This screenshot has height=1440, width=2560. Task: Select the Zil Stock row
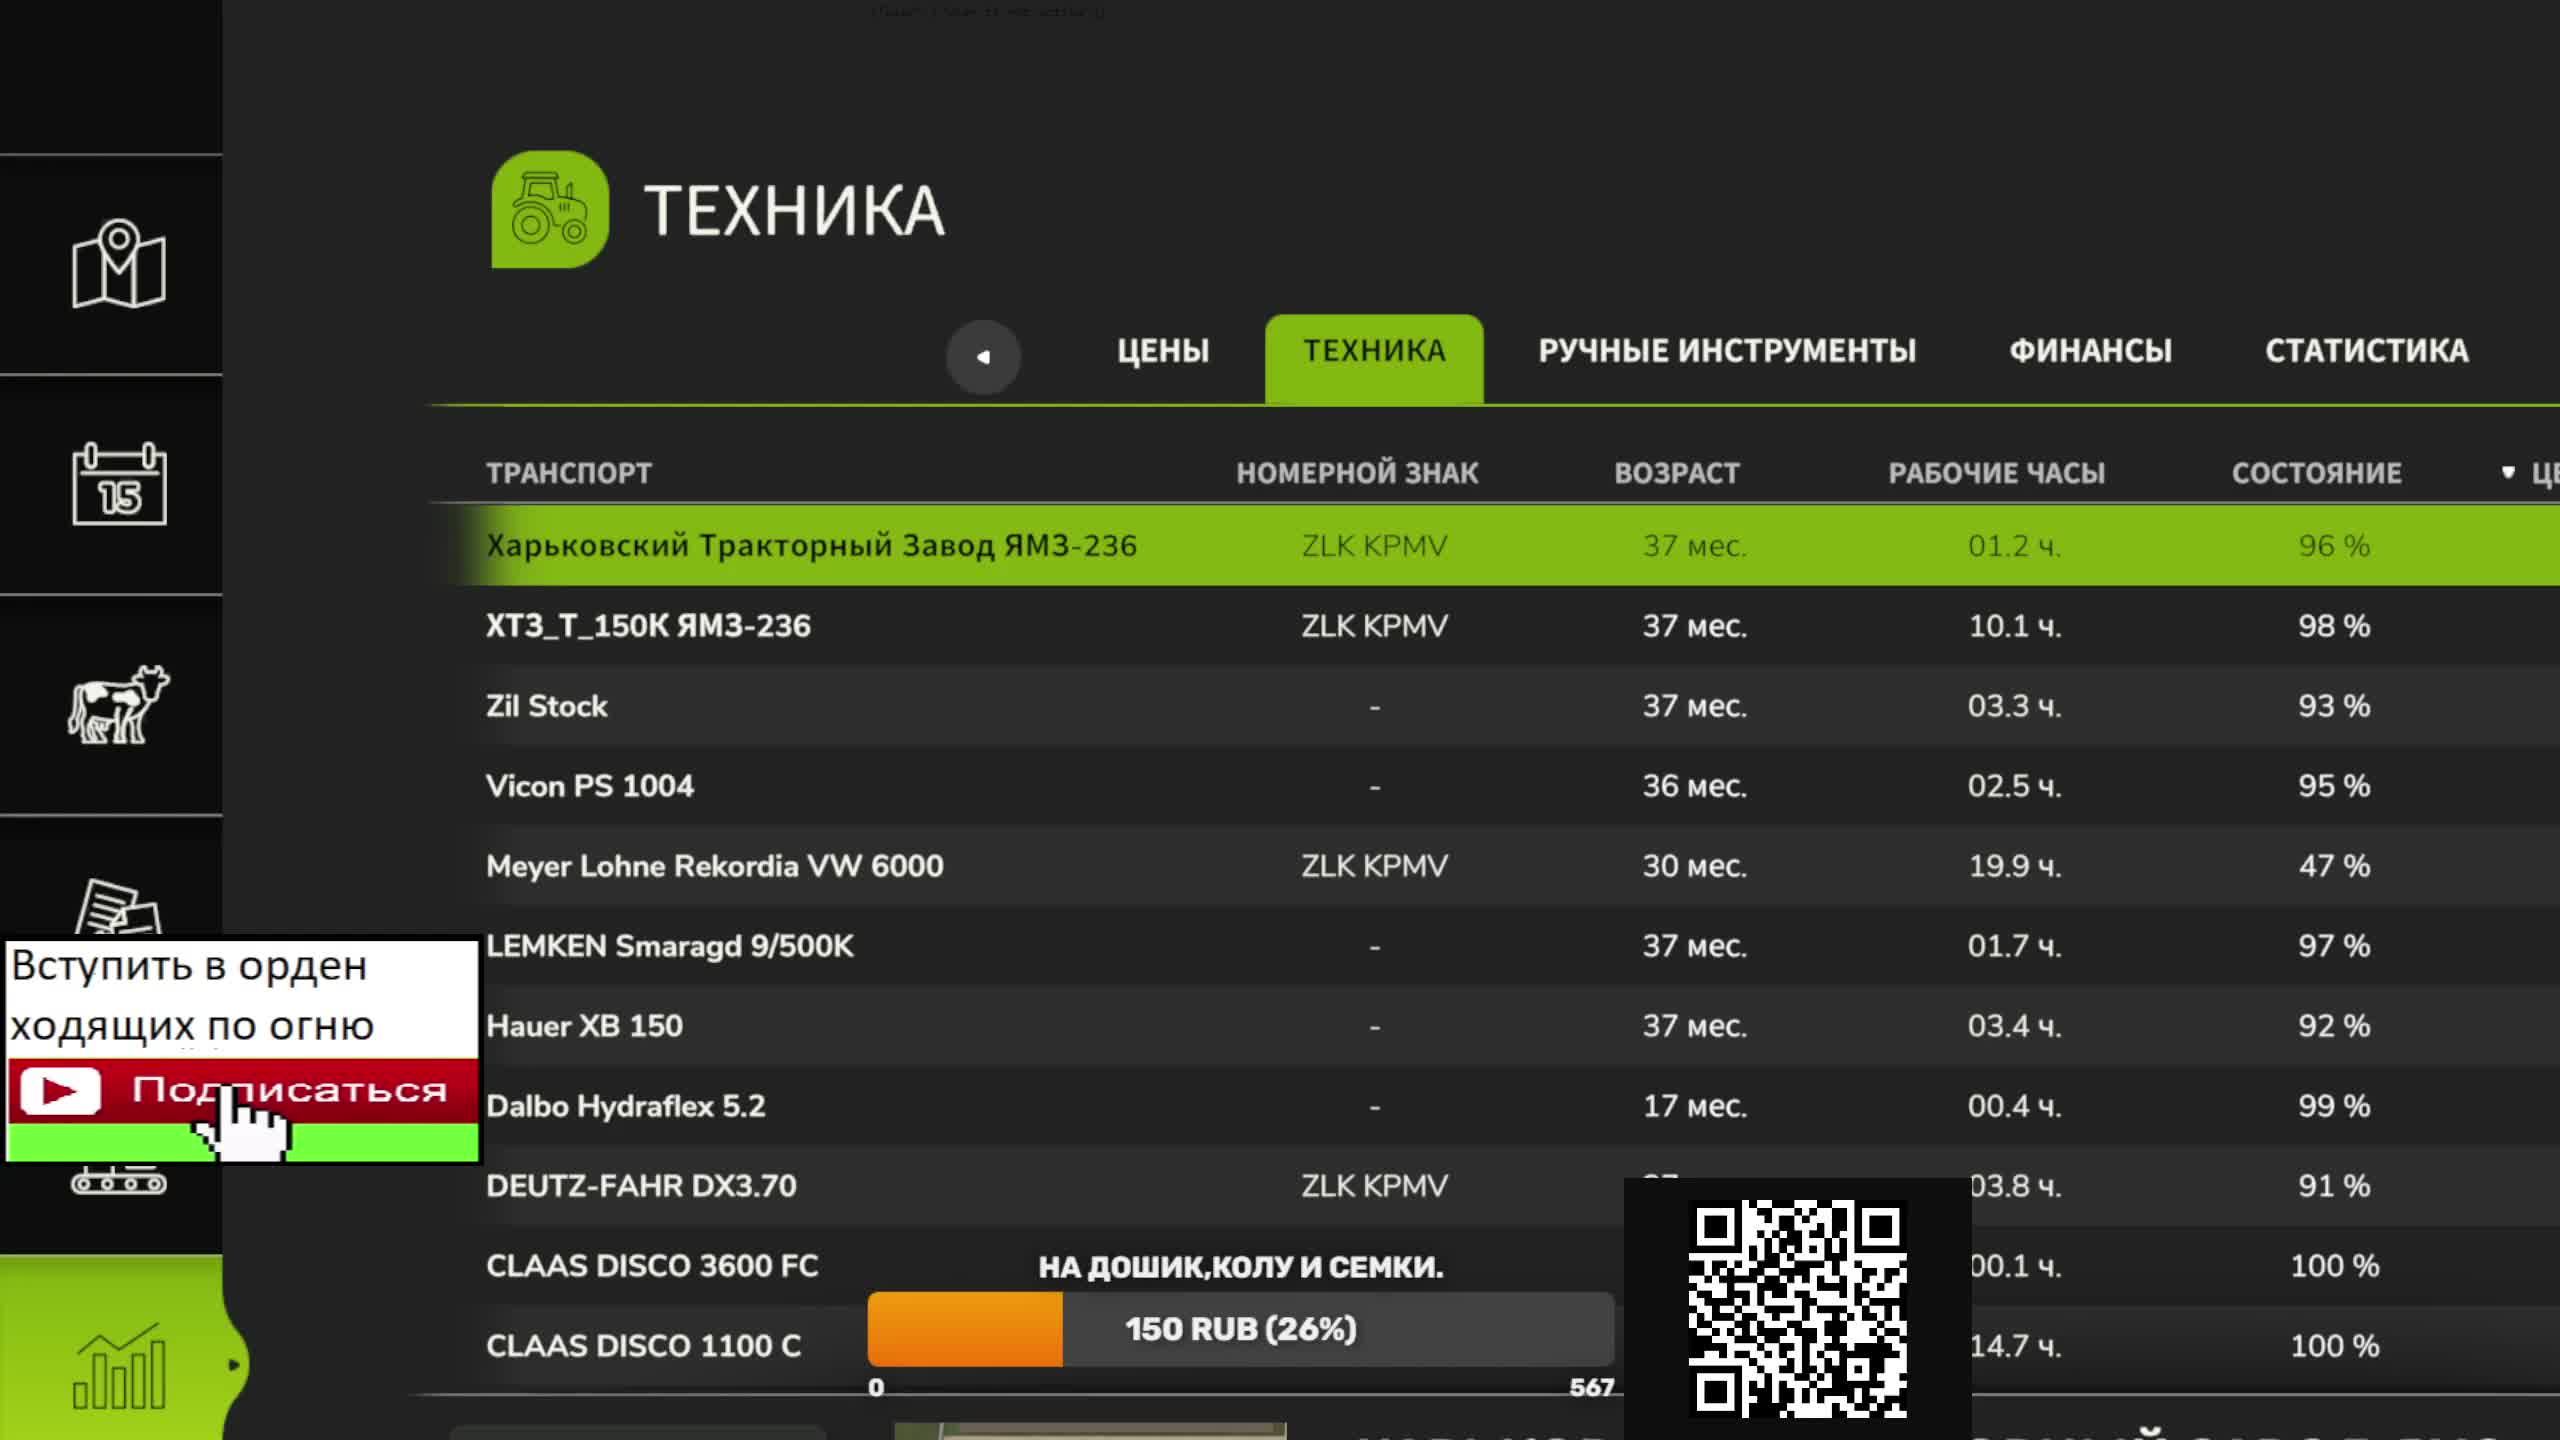1495,705
